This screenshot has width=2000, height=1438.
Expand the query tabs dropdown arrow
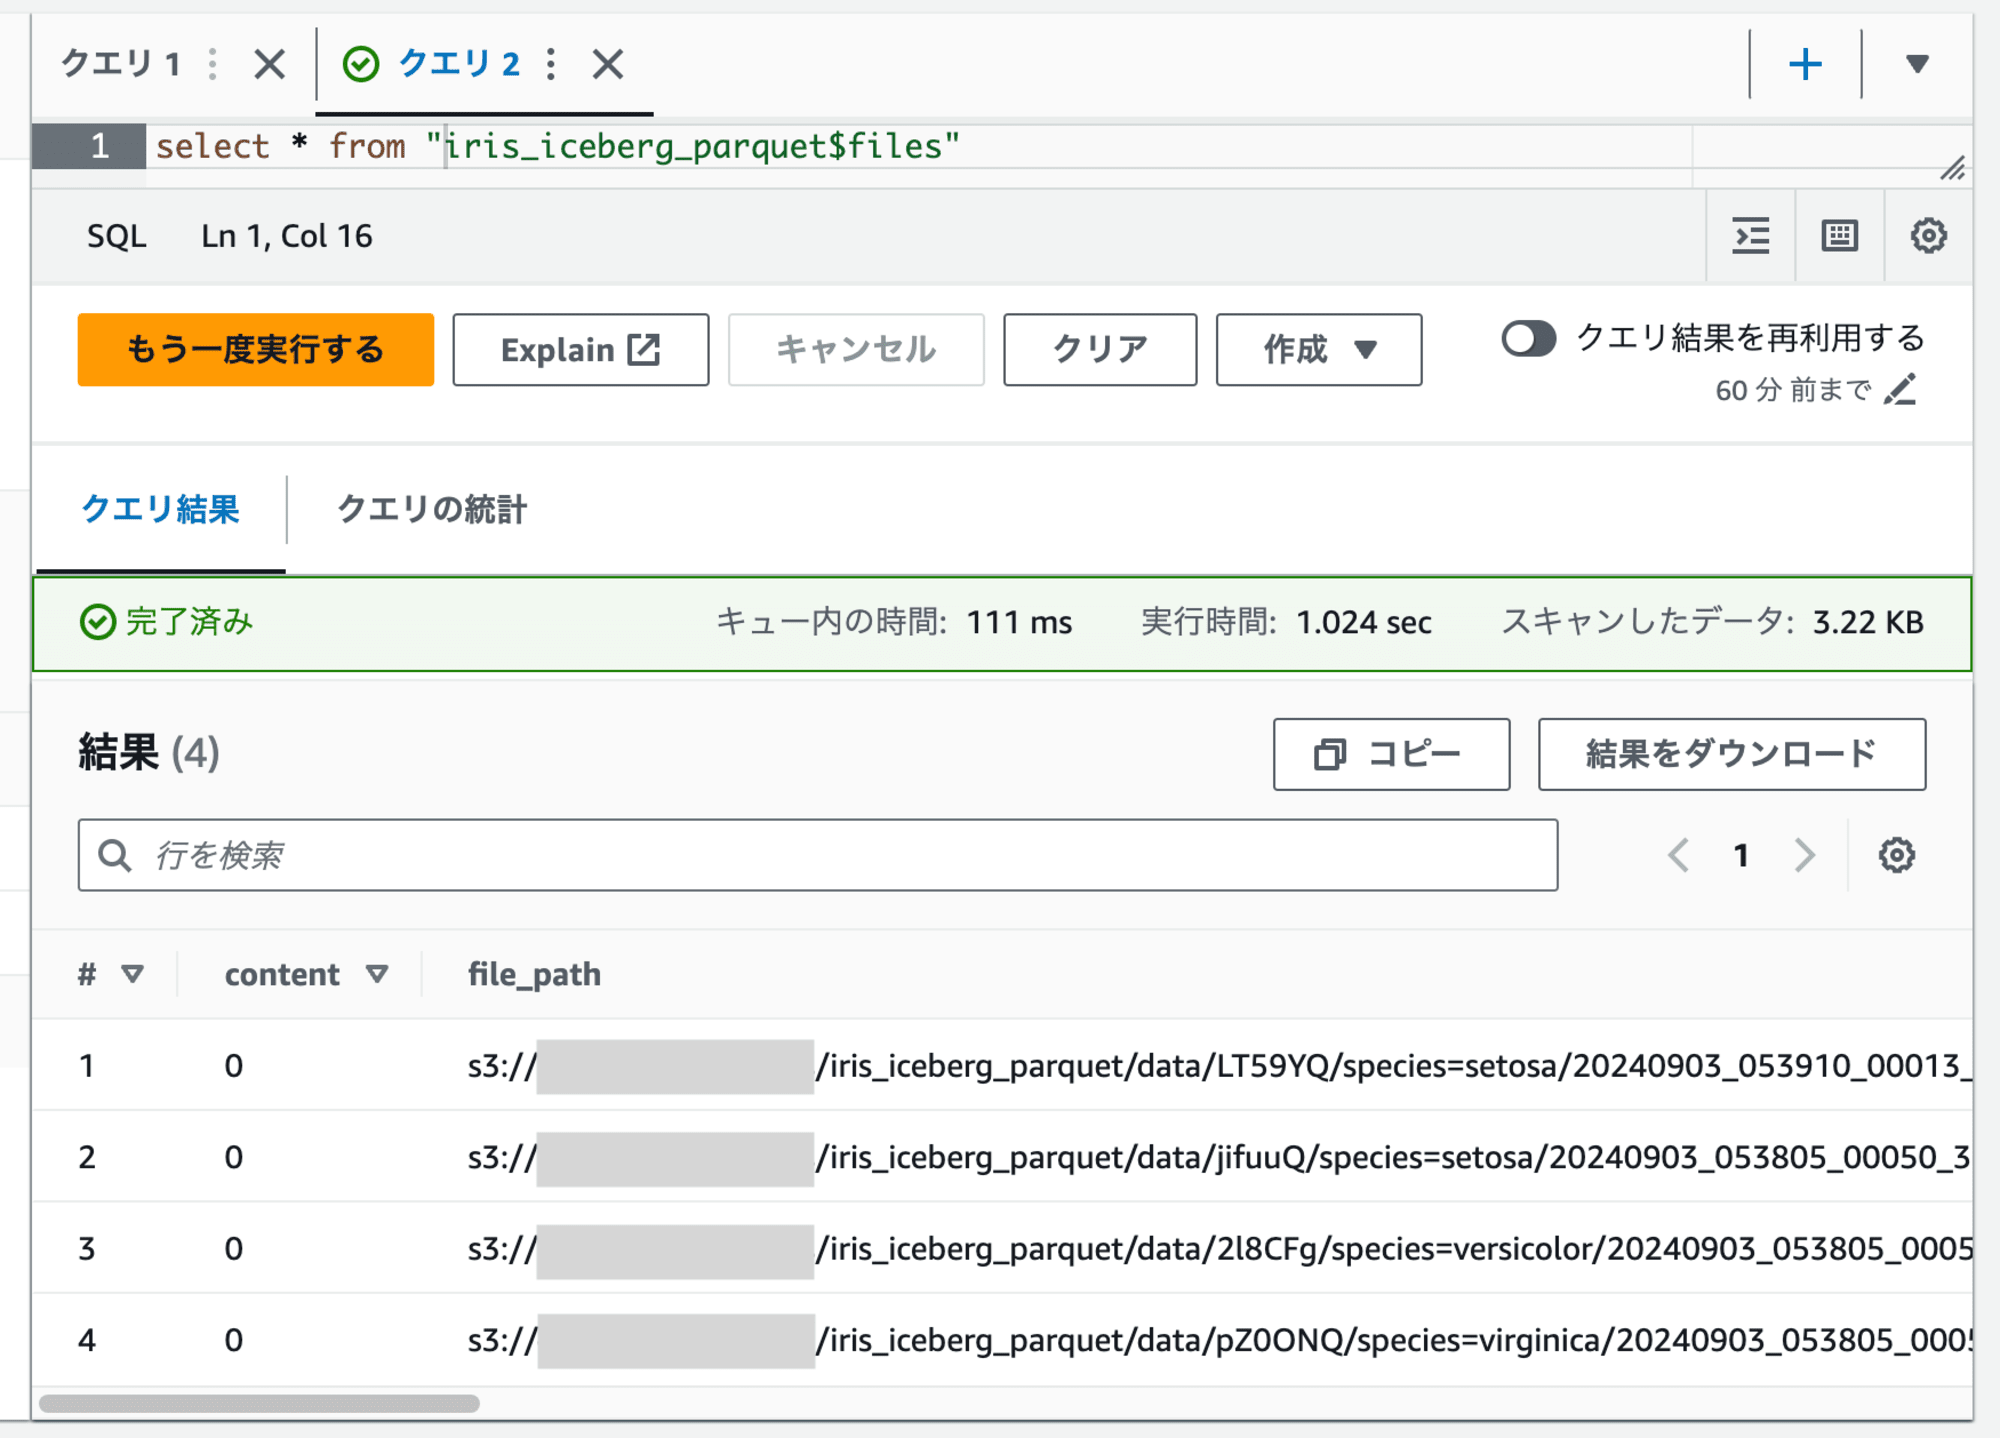[1916, 65]
